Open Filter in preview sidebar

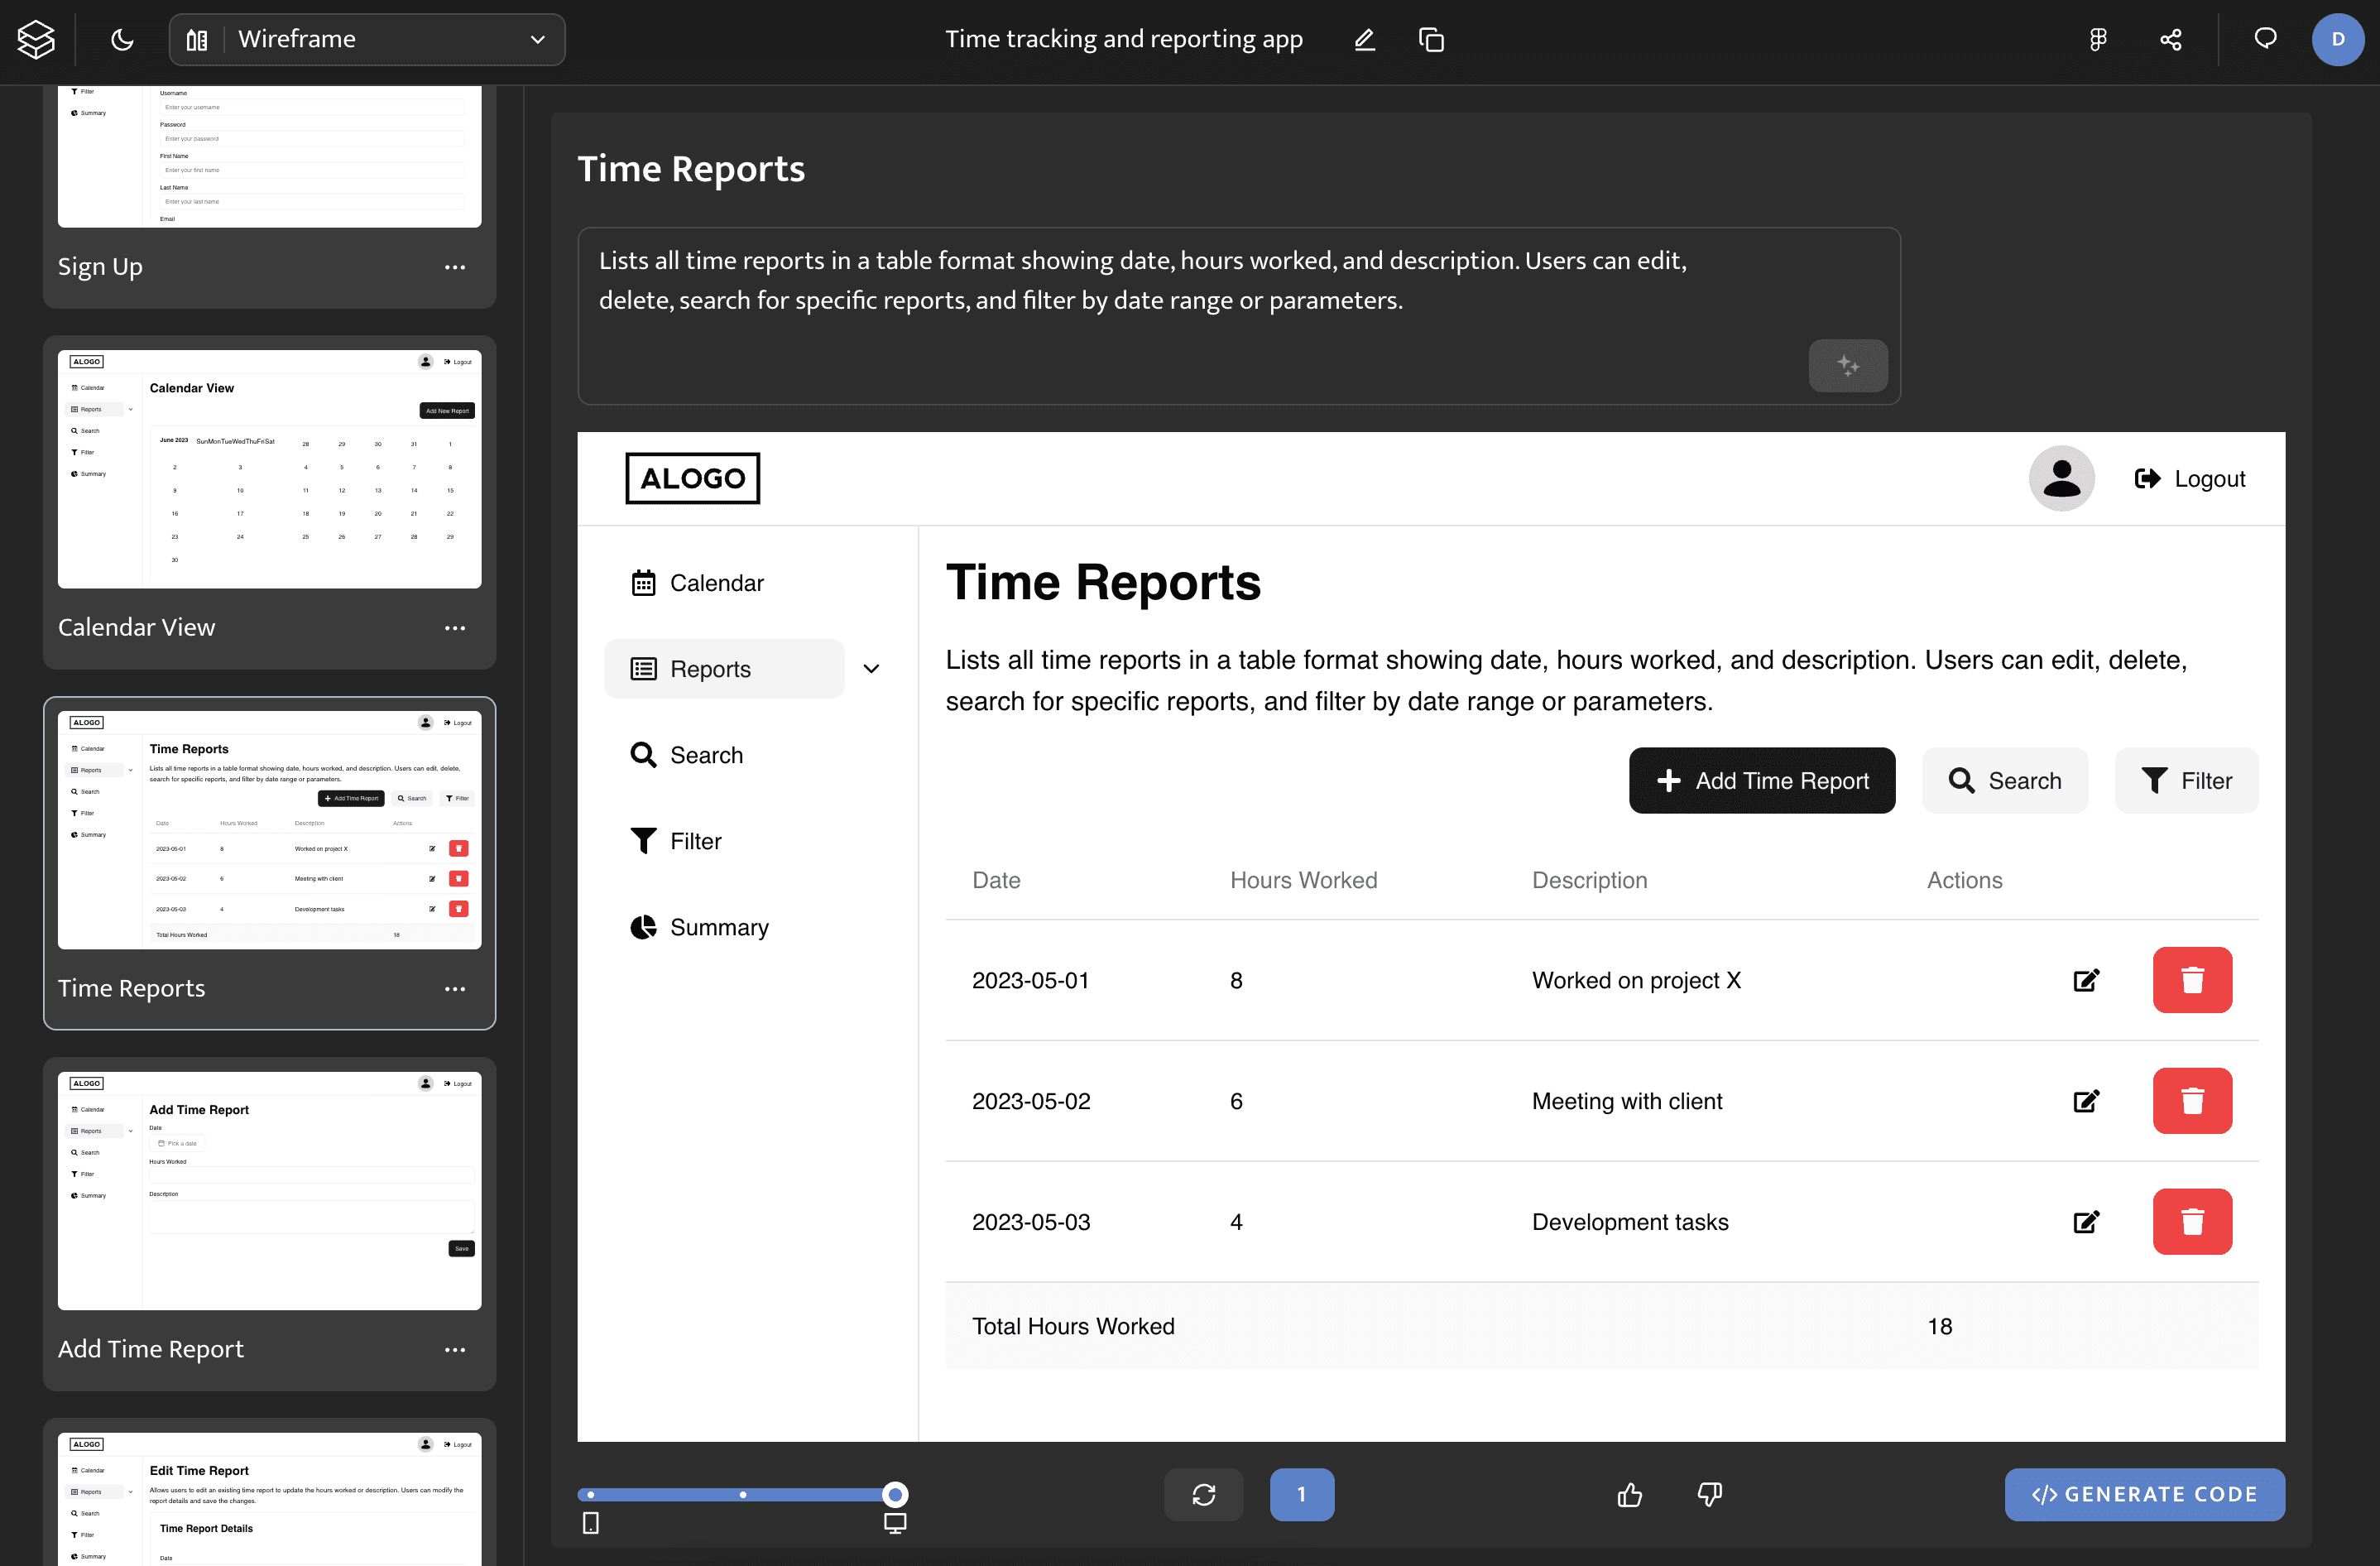click(676, 841)
